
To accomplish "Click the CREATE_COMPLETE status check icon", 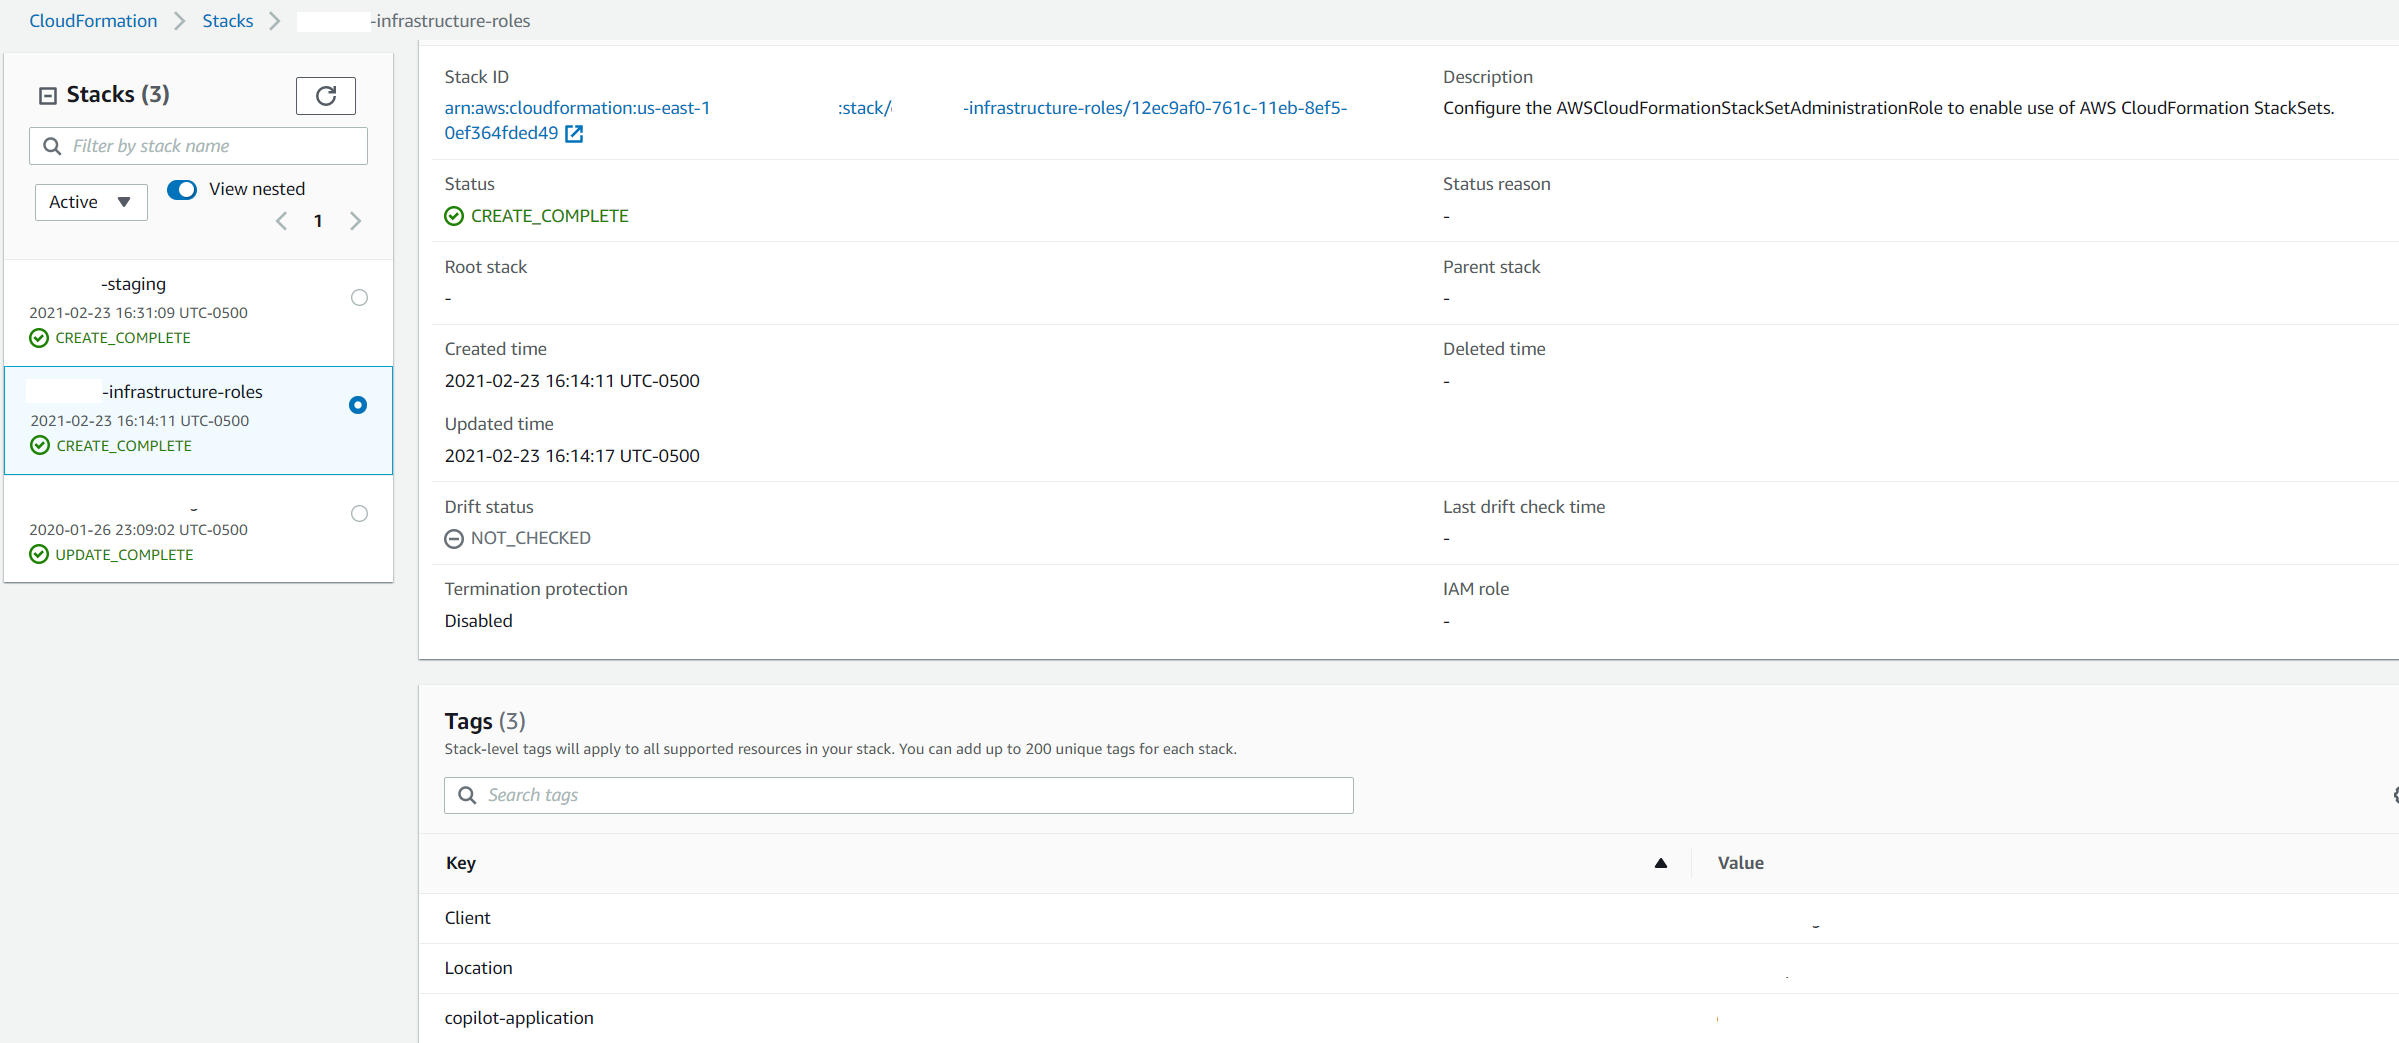I will 454,216.
